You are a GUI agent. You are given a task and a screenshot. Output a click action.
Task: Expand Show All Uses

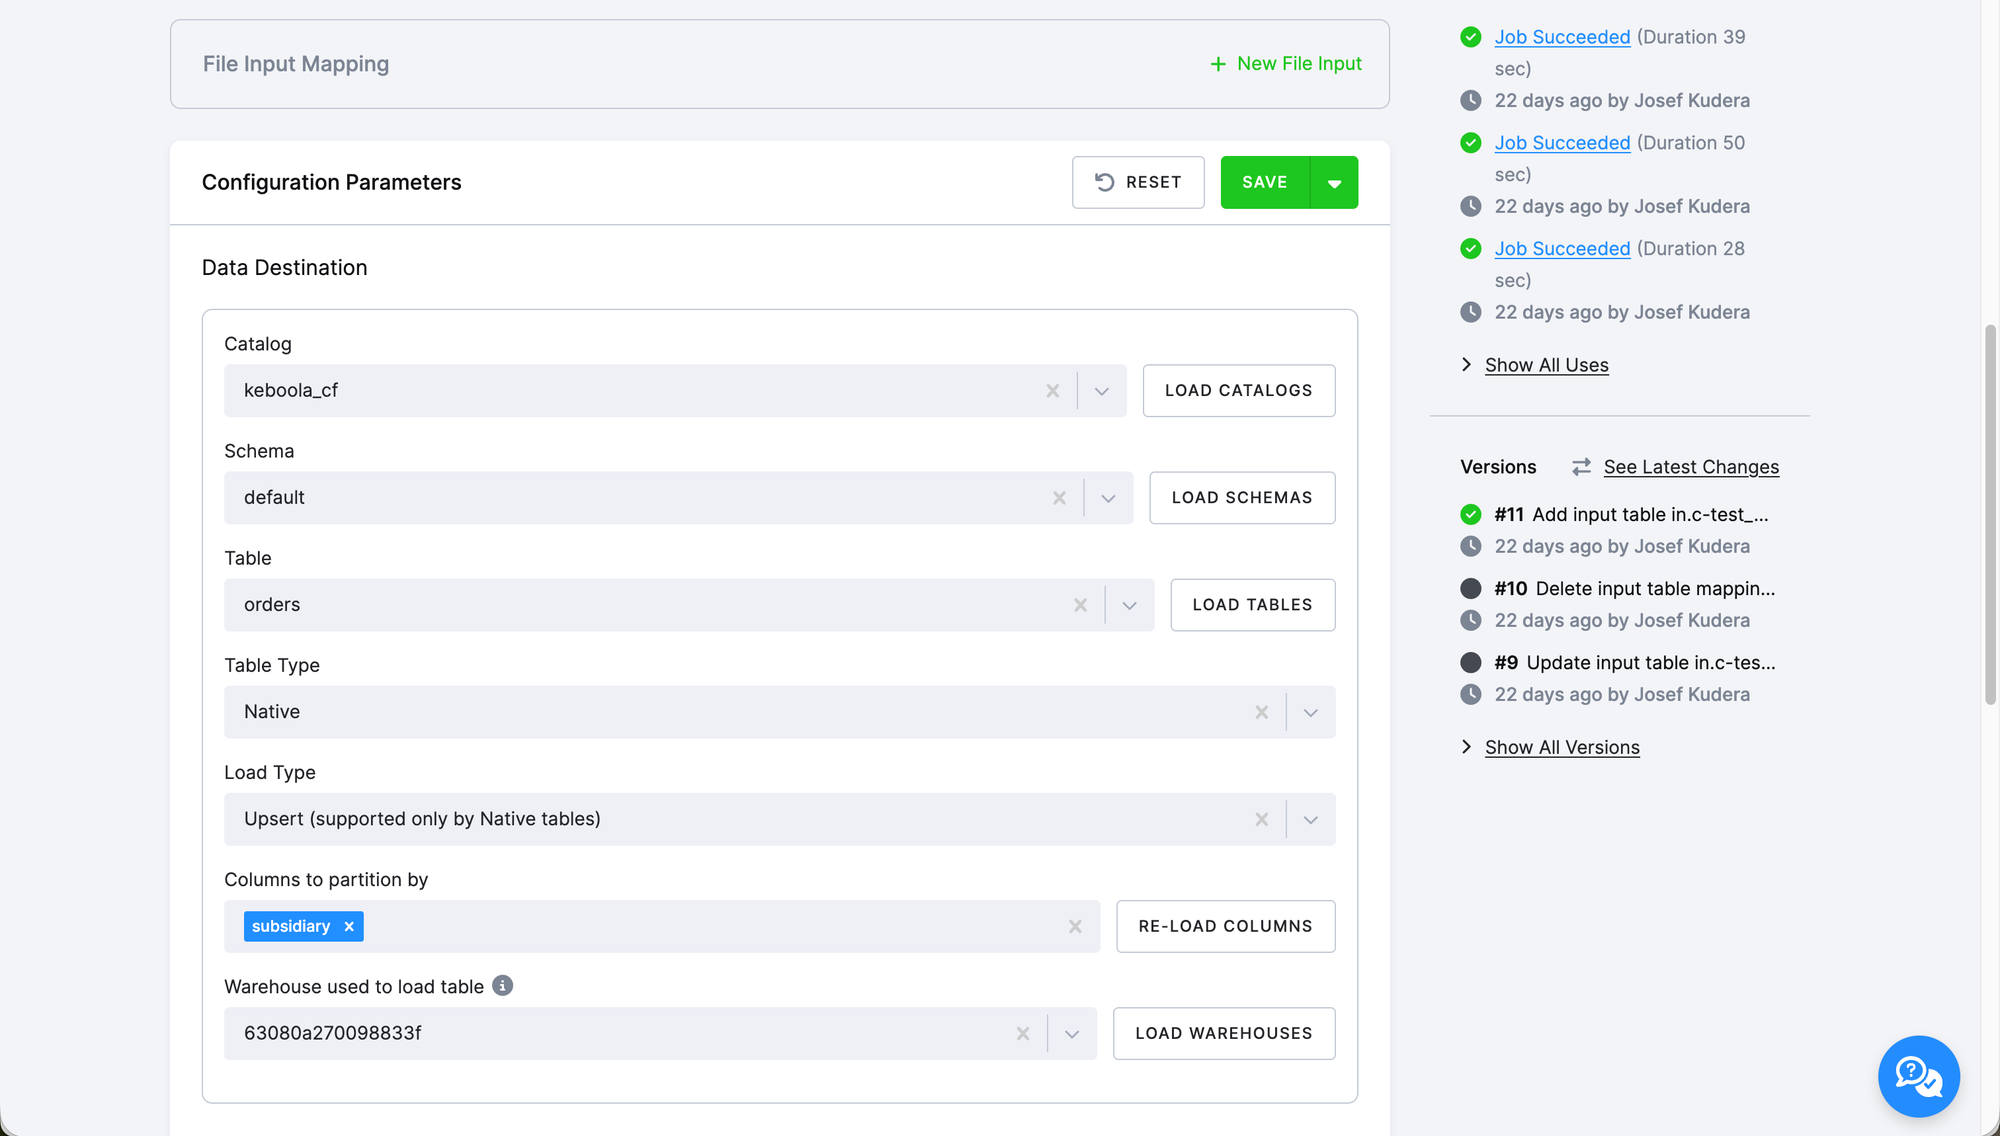1546,365
